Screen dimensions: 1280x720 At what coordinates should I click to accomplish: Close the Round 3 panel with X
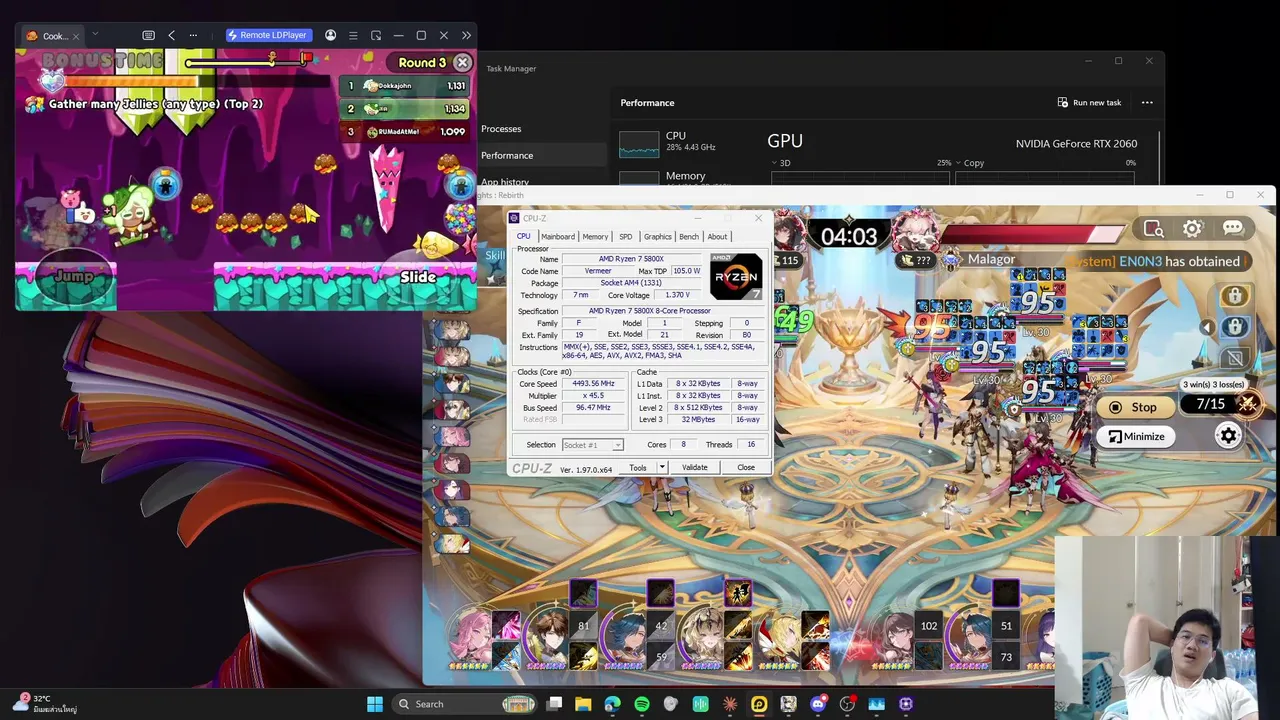[462, 62]
